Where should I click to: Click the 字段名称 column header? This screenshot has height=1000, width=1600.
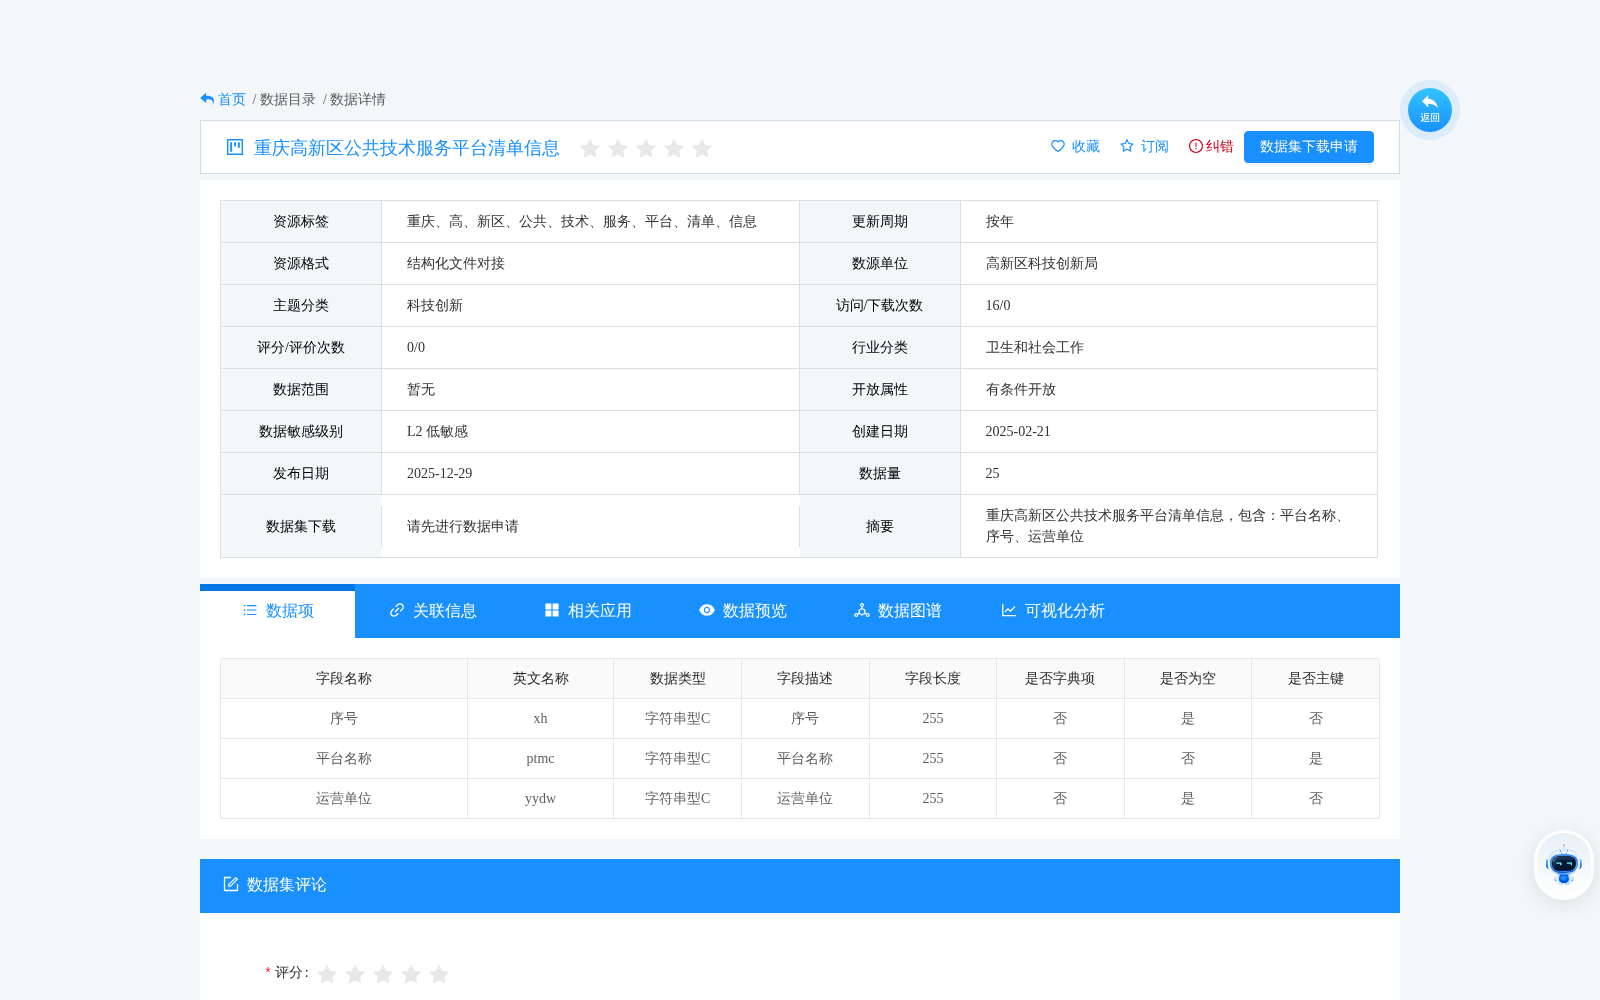tap(344, 679)
